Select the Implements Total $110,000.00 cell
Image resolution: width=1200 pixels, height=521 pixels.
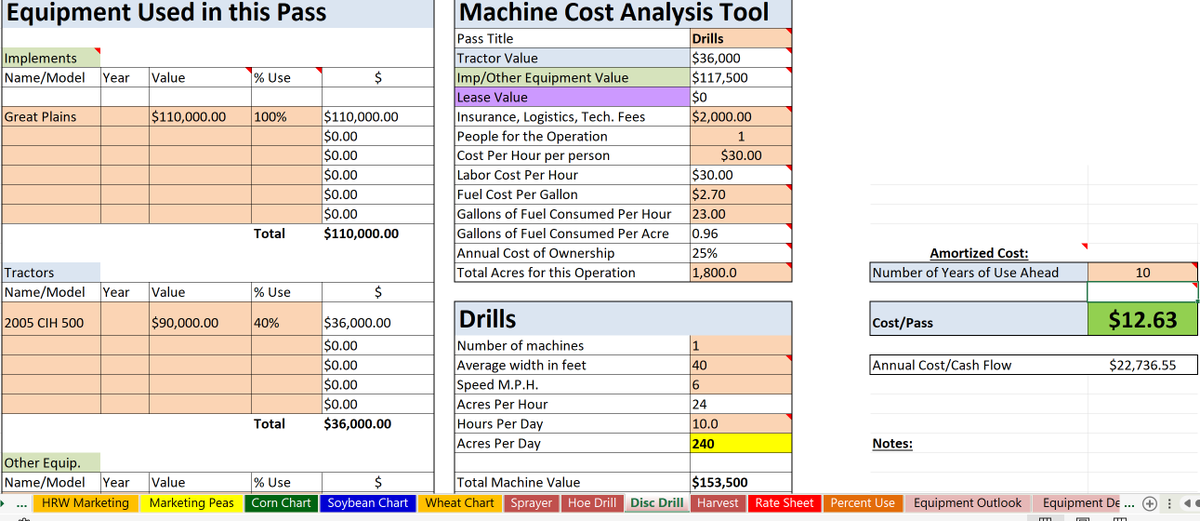coord(377,234)
